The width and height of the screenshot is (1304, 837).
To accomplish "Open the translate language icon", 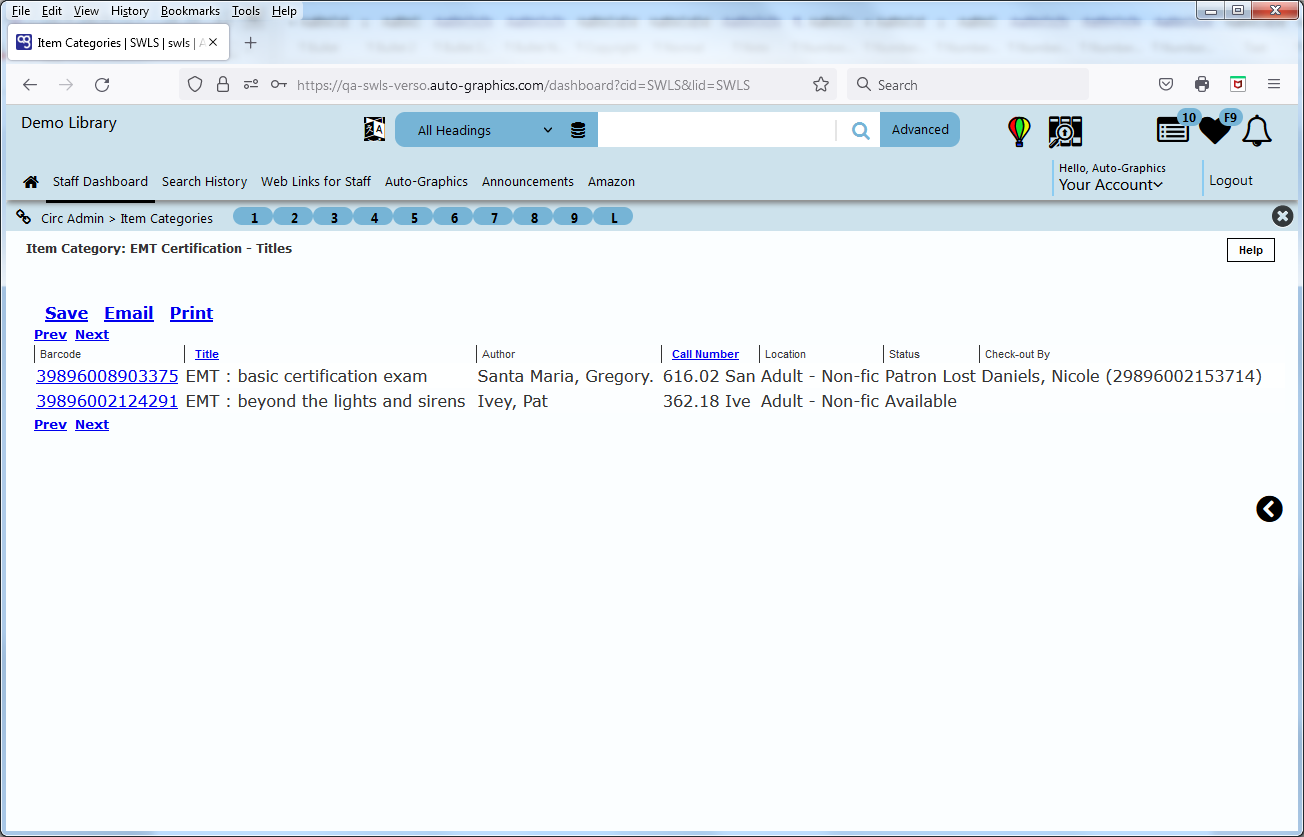I will pos(374,129).
